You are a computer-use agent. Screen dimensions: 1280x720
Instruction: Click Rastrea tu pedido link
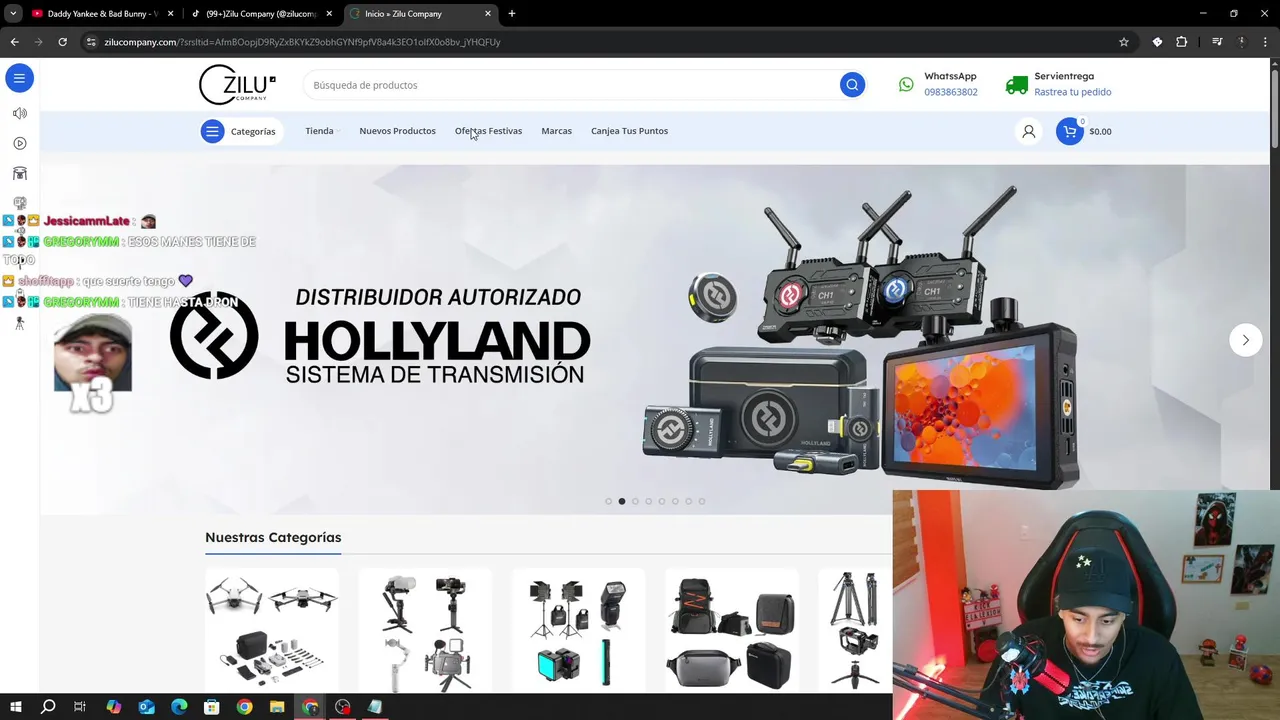point(1073,92)
